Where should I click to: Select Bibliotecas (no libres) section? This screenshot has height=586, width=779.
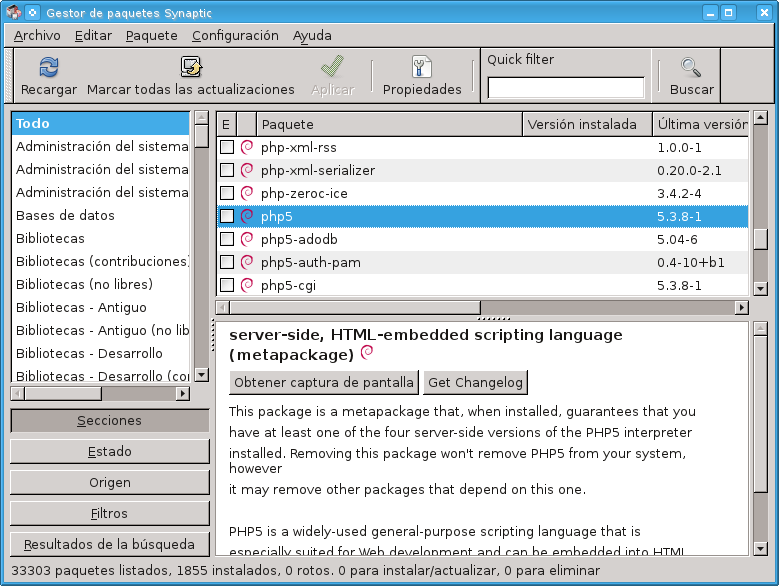point(100,284)
